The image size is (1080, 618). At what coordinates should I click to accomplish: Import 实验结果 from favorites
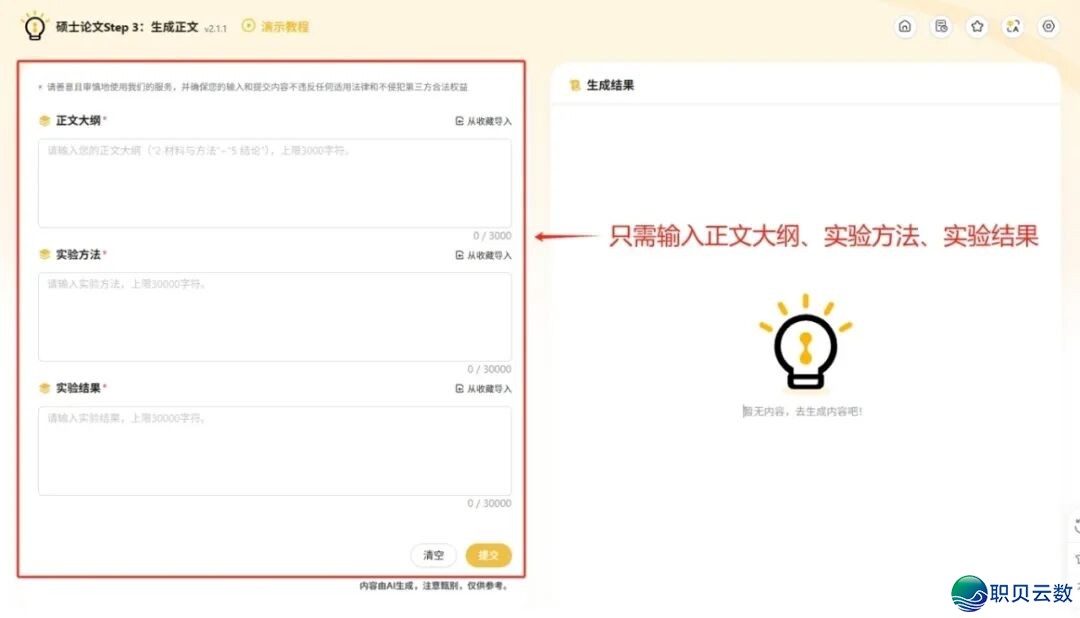(484, 389)
